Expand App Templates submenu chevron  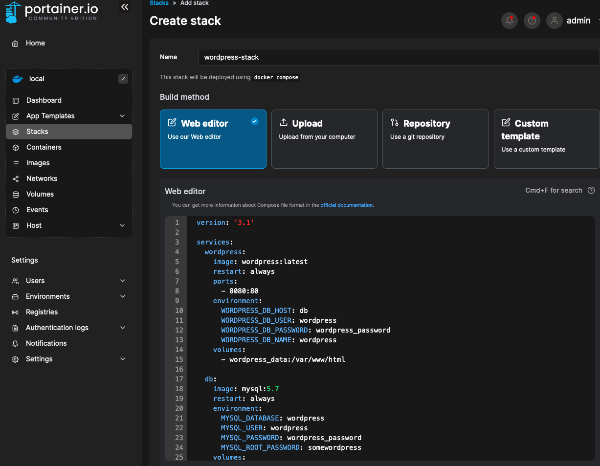pyautogui.click(x=122, y=116)
